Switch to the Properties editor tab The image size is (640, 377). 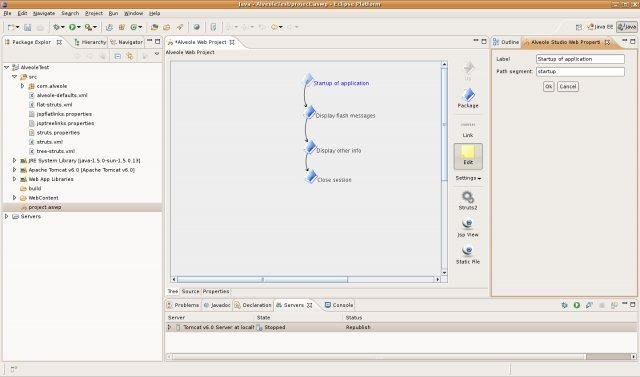coord(216,291)
